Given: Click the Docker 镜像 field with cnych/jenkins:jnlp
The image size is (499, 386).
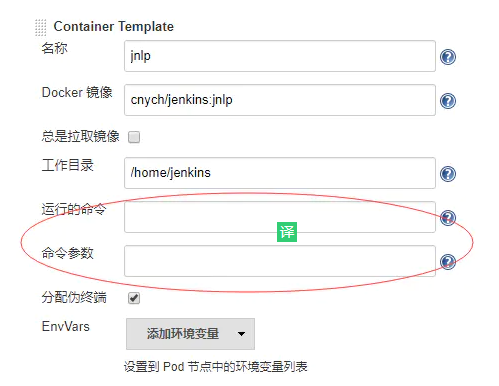Looking at the screenshot, I should pos(280,100).
